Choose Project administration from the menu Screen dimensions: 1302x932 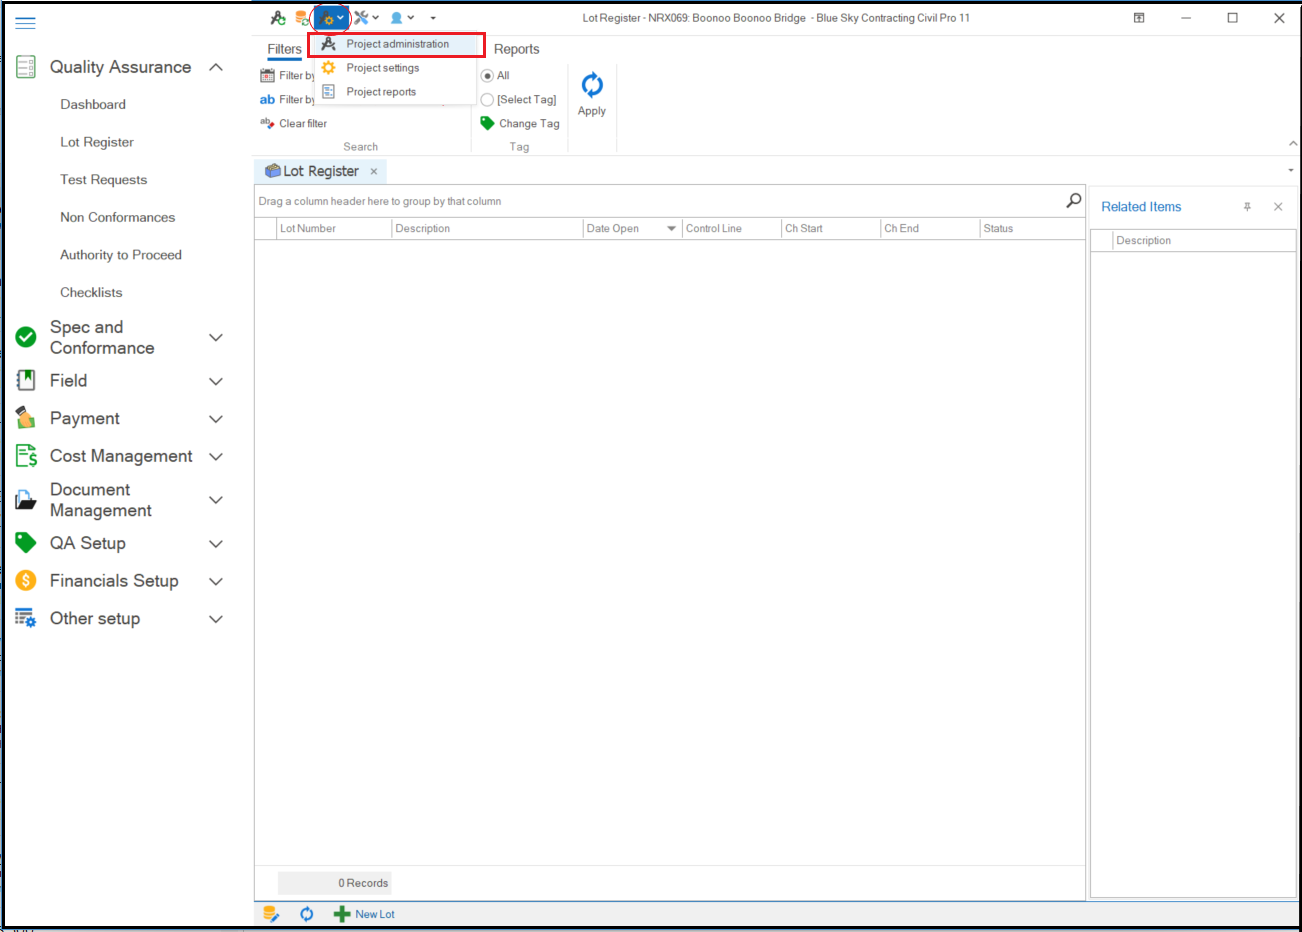point(397,44)
